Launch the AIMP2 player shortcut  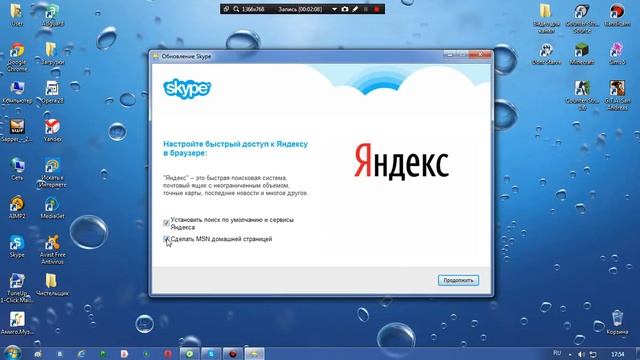(x=17, y=207)
